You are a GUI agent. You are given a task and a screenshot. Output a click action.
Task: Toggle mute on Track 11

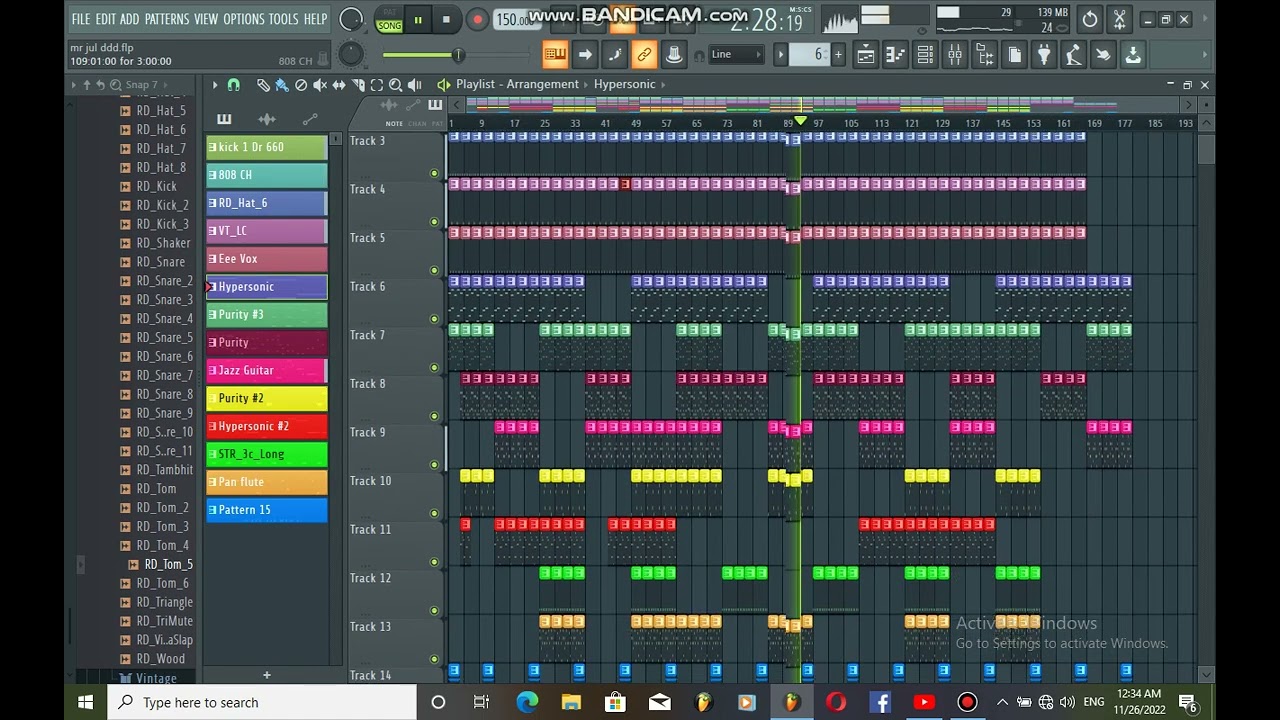pos(434,562)
